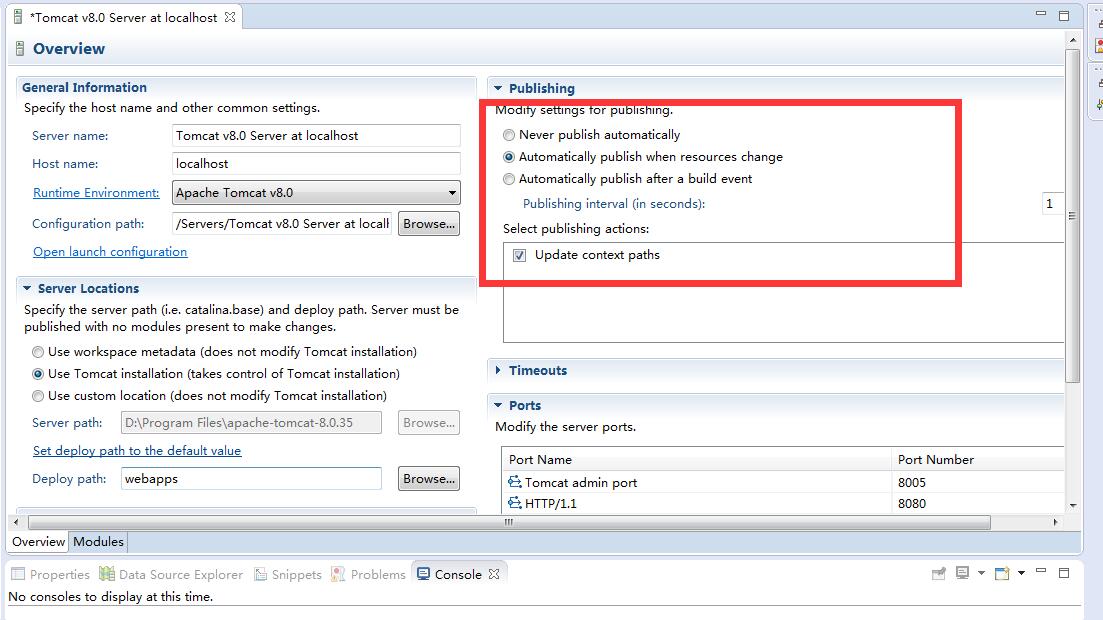Viewport: 1103px width, 620px height.
Task: Click the greyed Browse beside Server path
Action: [x=428, y=423]
